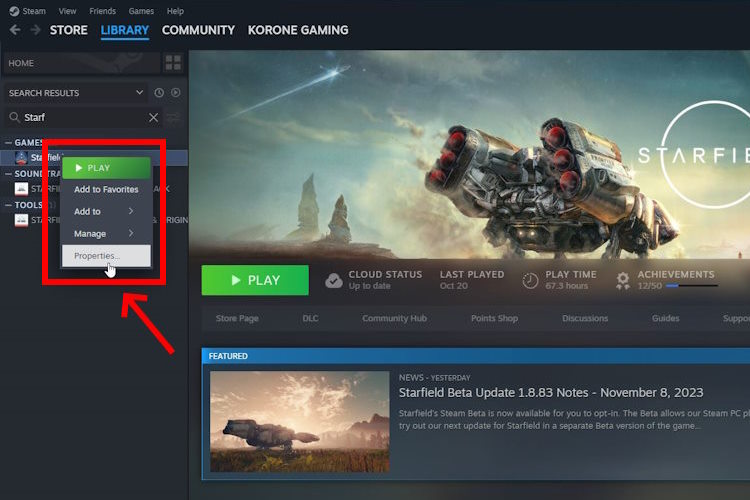This screenshot has height=500, width=750.
Task: Click the Steam logo icon in menu bar
Action: click(x=14, y=11)
